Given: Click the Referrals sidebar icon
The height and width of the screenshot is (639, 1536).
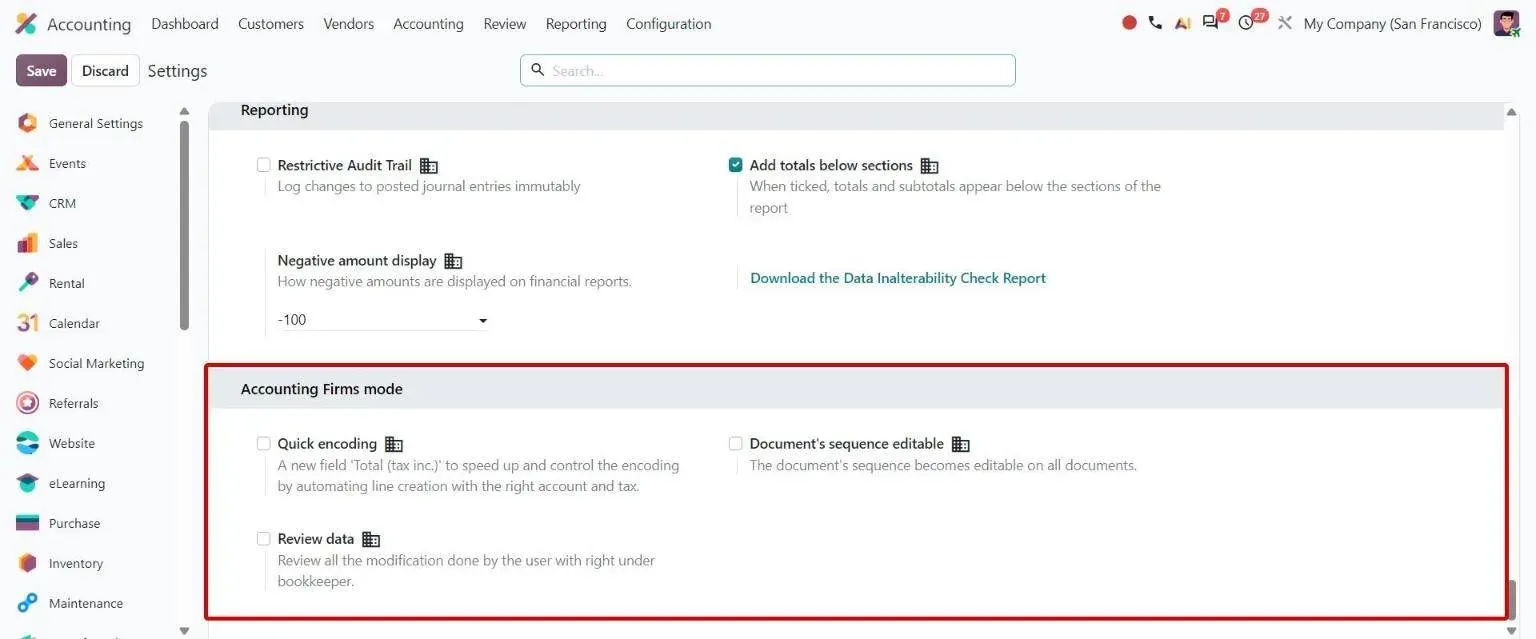Looking at the screenshot, I should (28, 403).
